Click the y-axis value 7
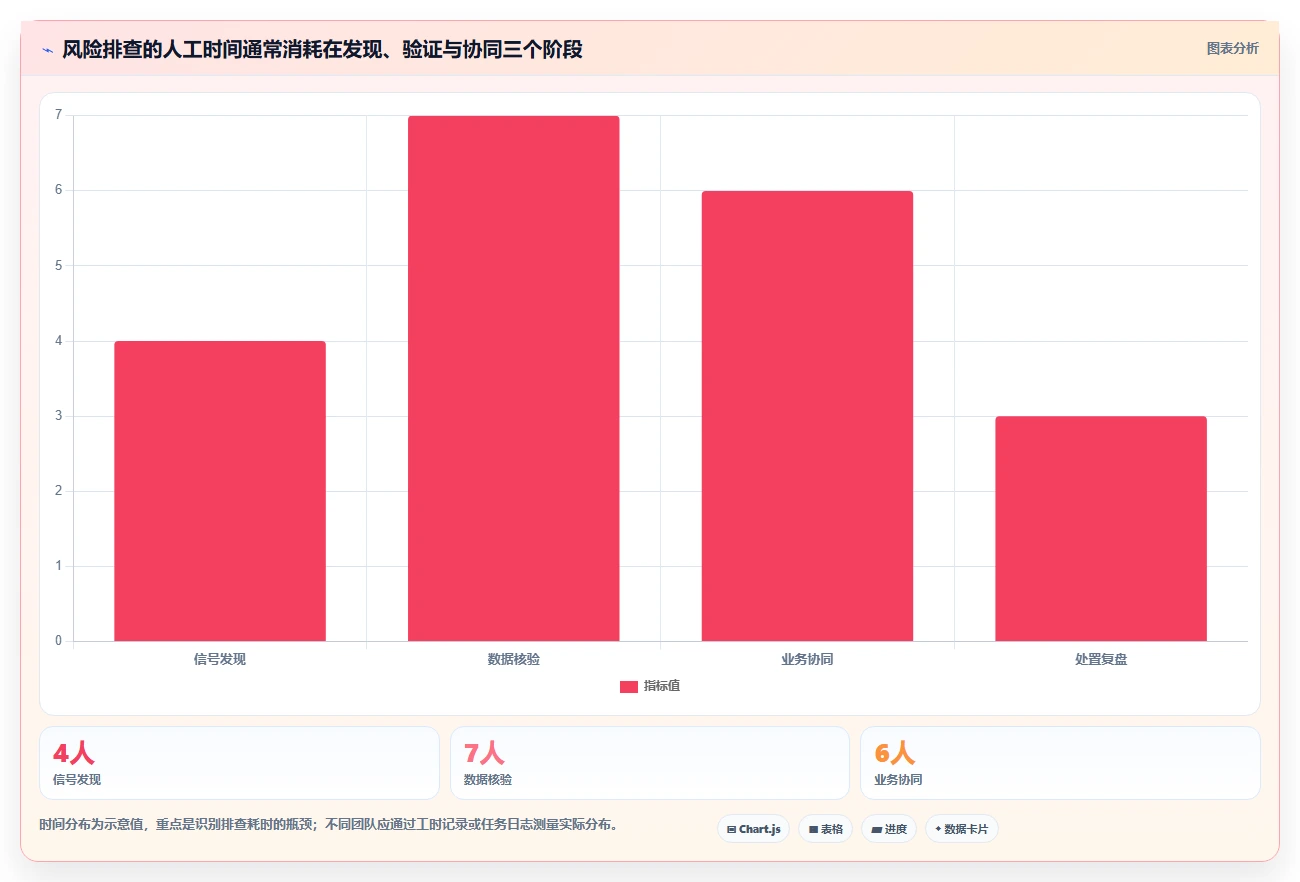 [59, 115]
